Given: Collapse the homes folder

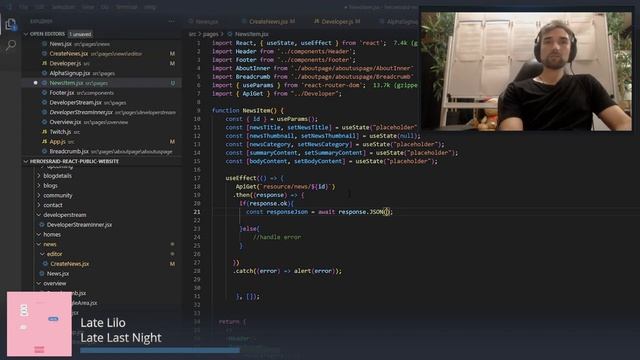Looking at the screenshot, I should (x=39, y=235).
